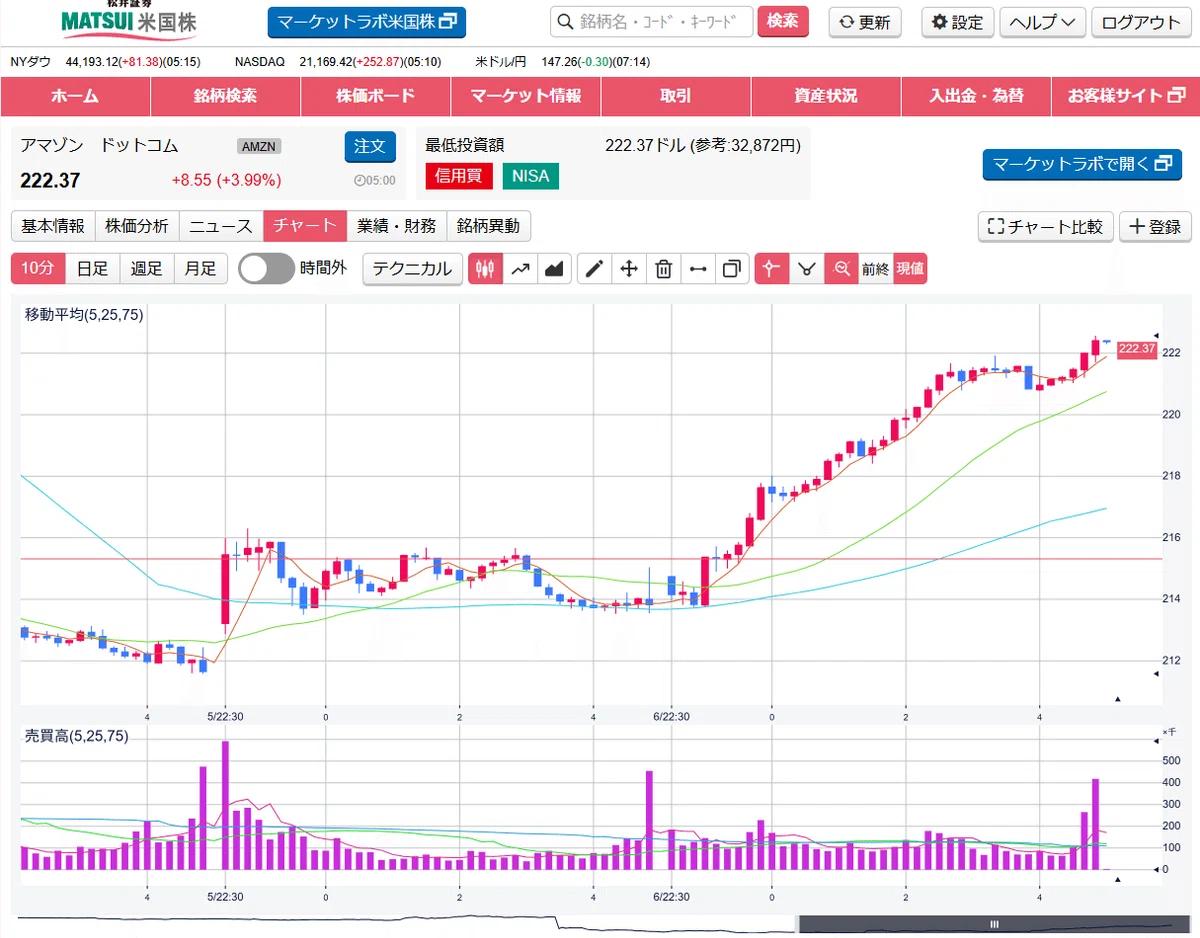This screenshot has height=938, width=1200.
Task: Click the NASDAQ index value 21,169.42
Action: click(328, 62)
